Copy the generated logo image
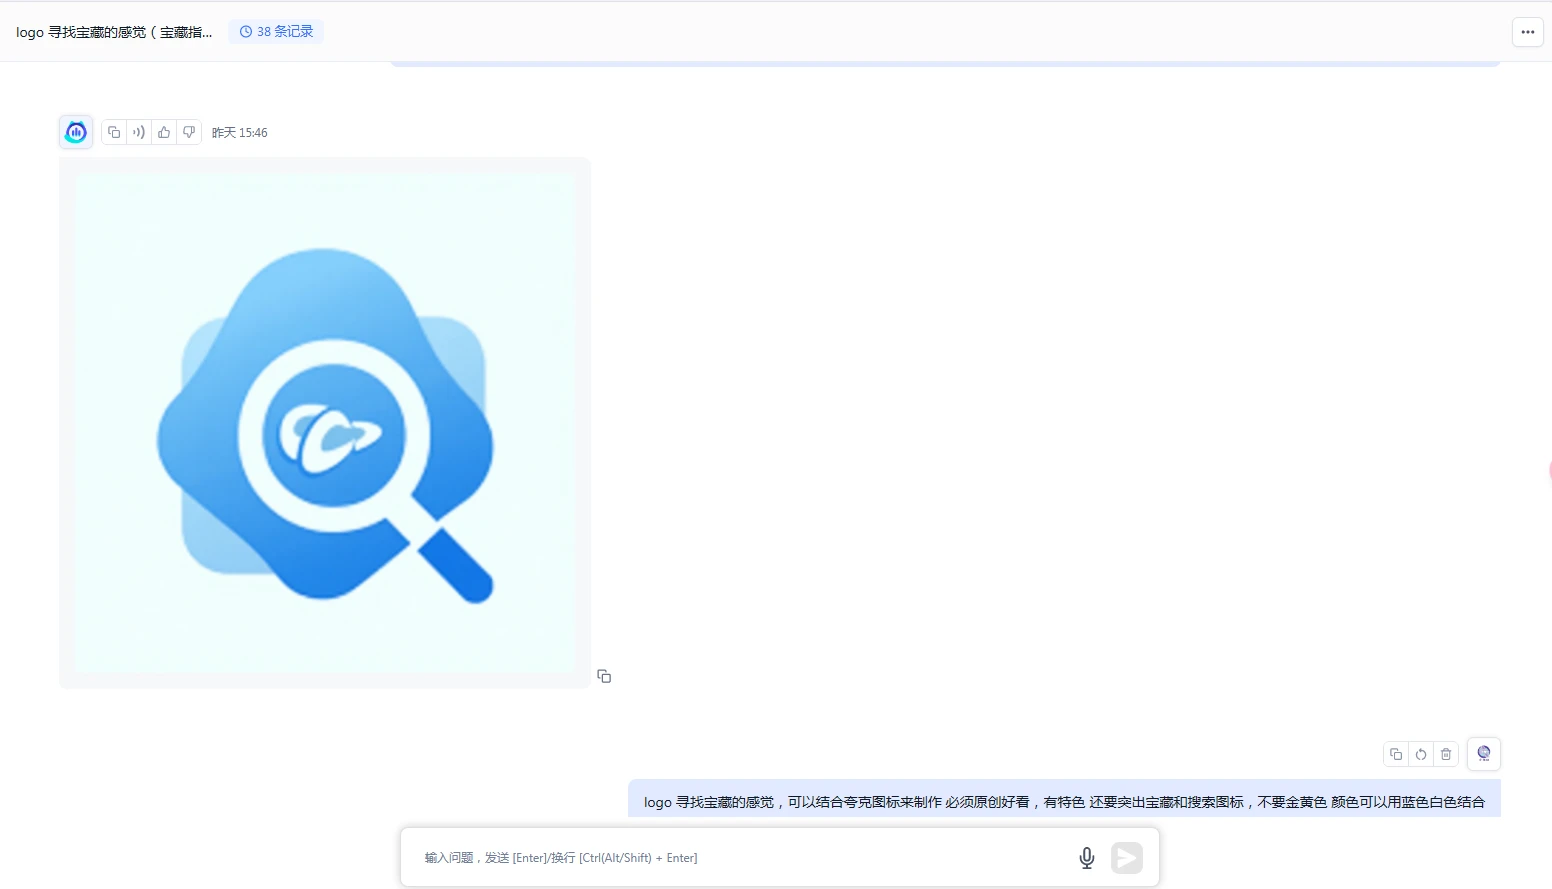 604,677
